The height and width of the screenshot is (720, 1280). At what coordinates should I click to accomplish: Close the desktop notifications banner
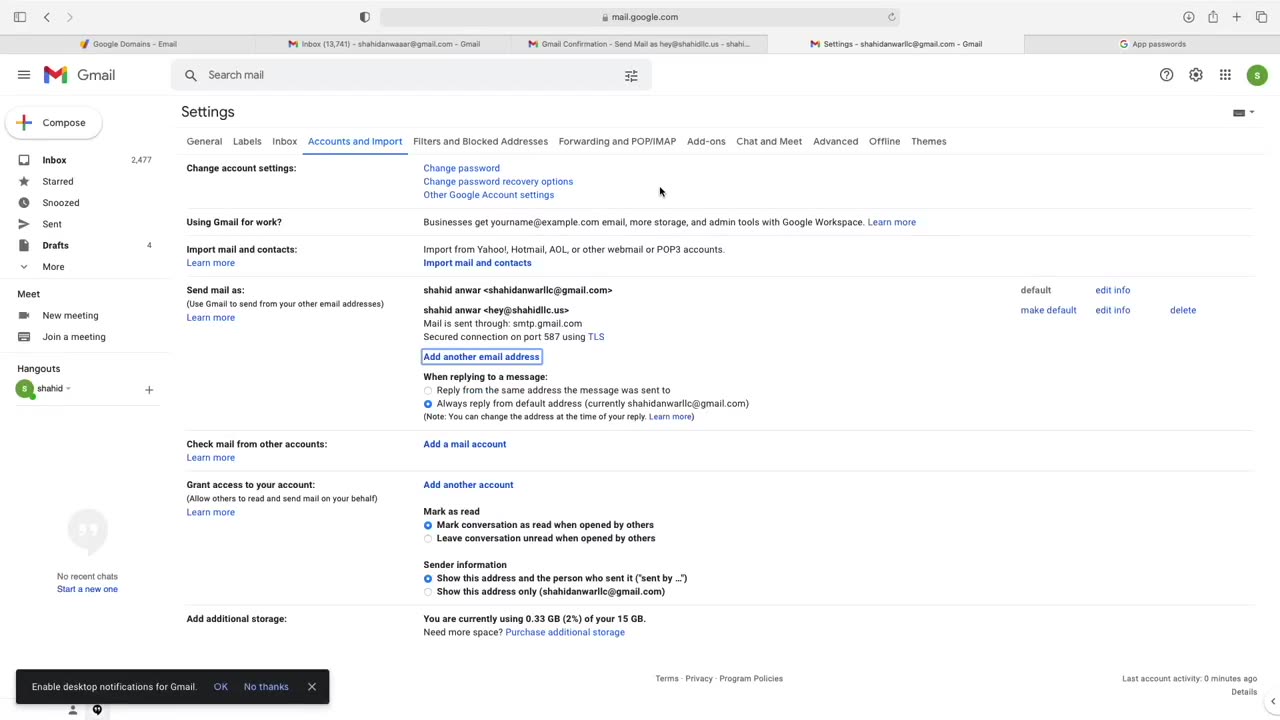(312, 687)
